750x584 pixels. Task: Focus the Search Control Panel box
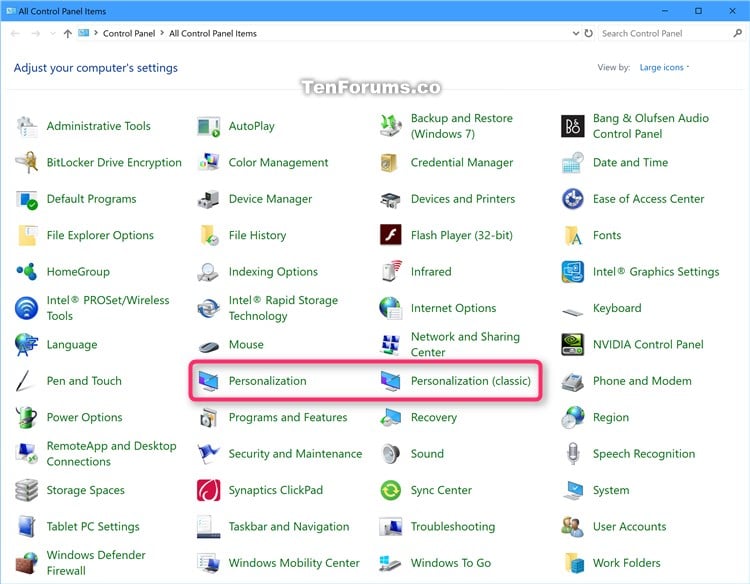[666, 33]
